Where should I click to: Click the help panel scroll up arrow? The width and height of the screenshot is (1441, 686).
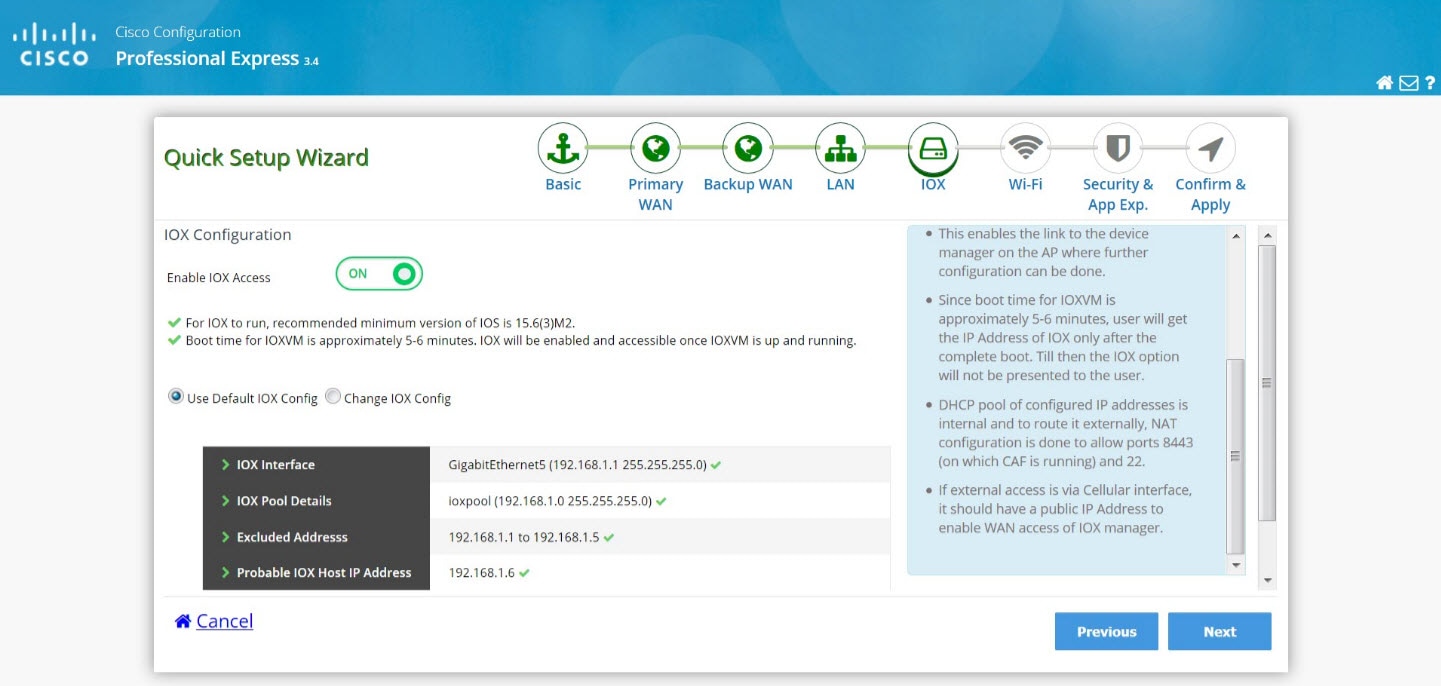pyautogui.click(x=1236, y=236)
